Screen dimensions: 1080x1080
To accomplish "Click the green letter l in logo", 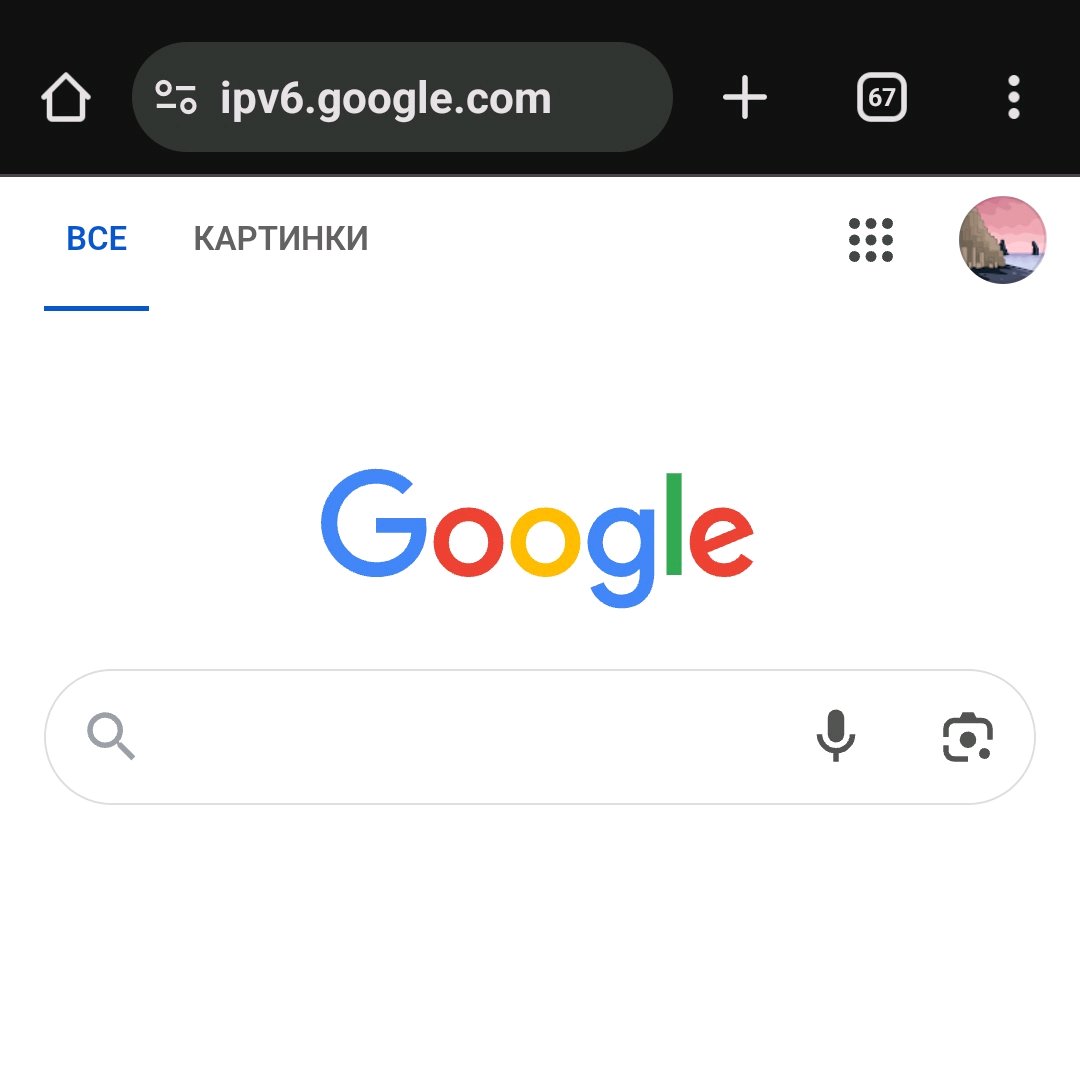I will (x=674, y=523).
